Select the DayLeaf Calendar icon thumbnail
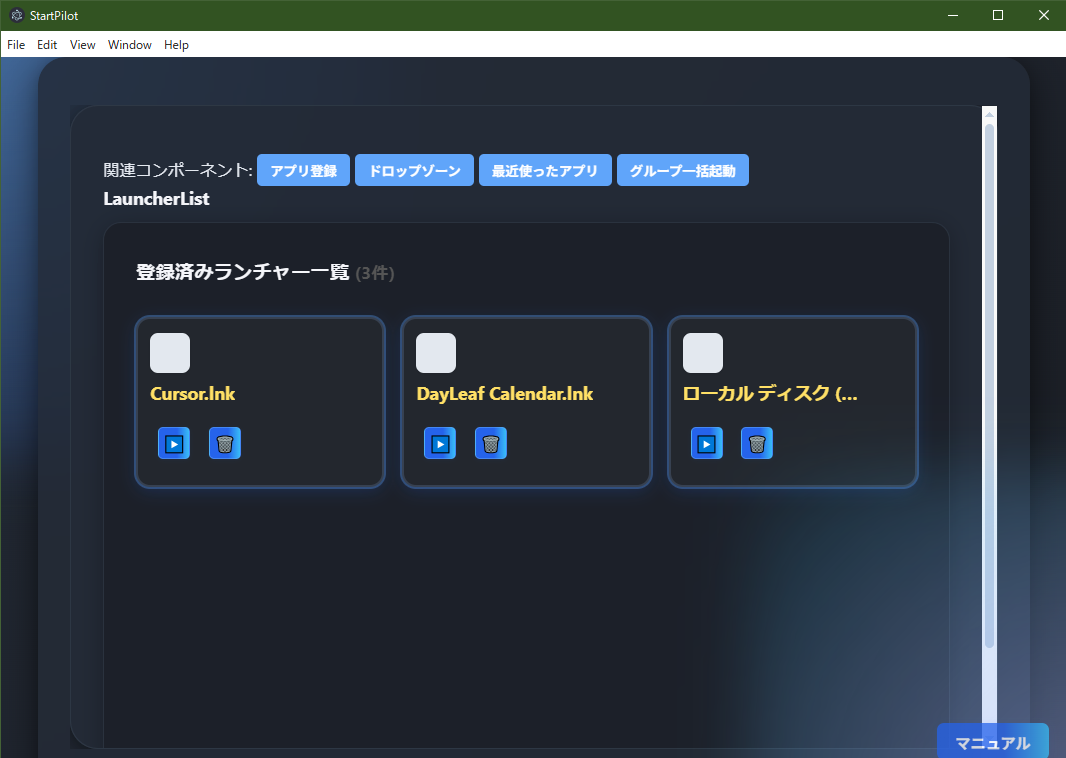Viewport: 1066px width, 758px height. click(436, 352)
